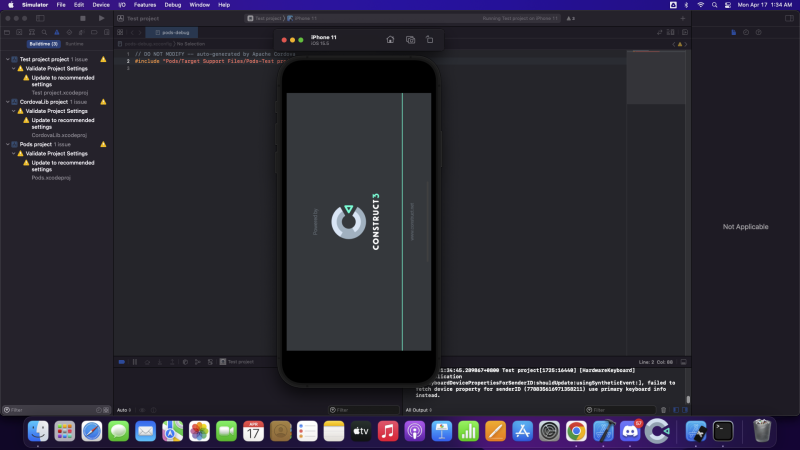
Task: Toggle the inspector panel visibility
Action: pos(789,18)
